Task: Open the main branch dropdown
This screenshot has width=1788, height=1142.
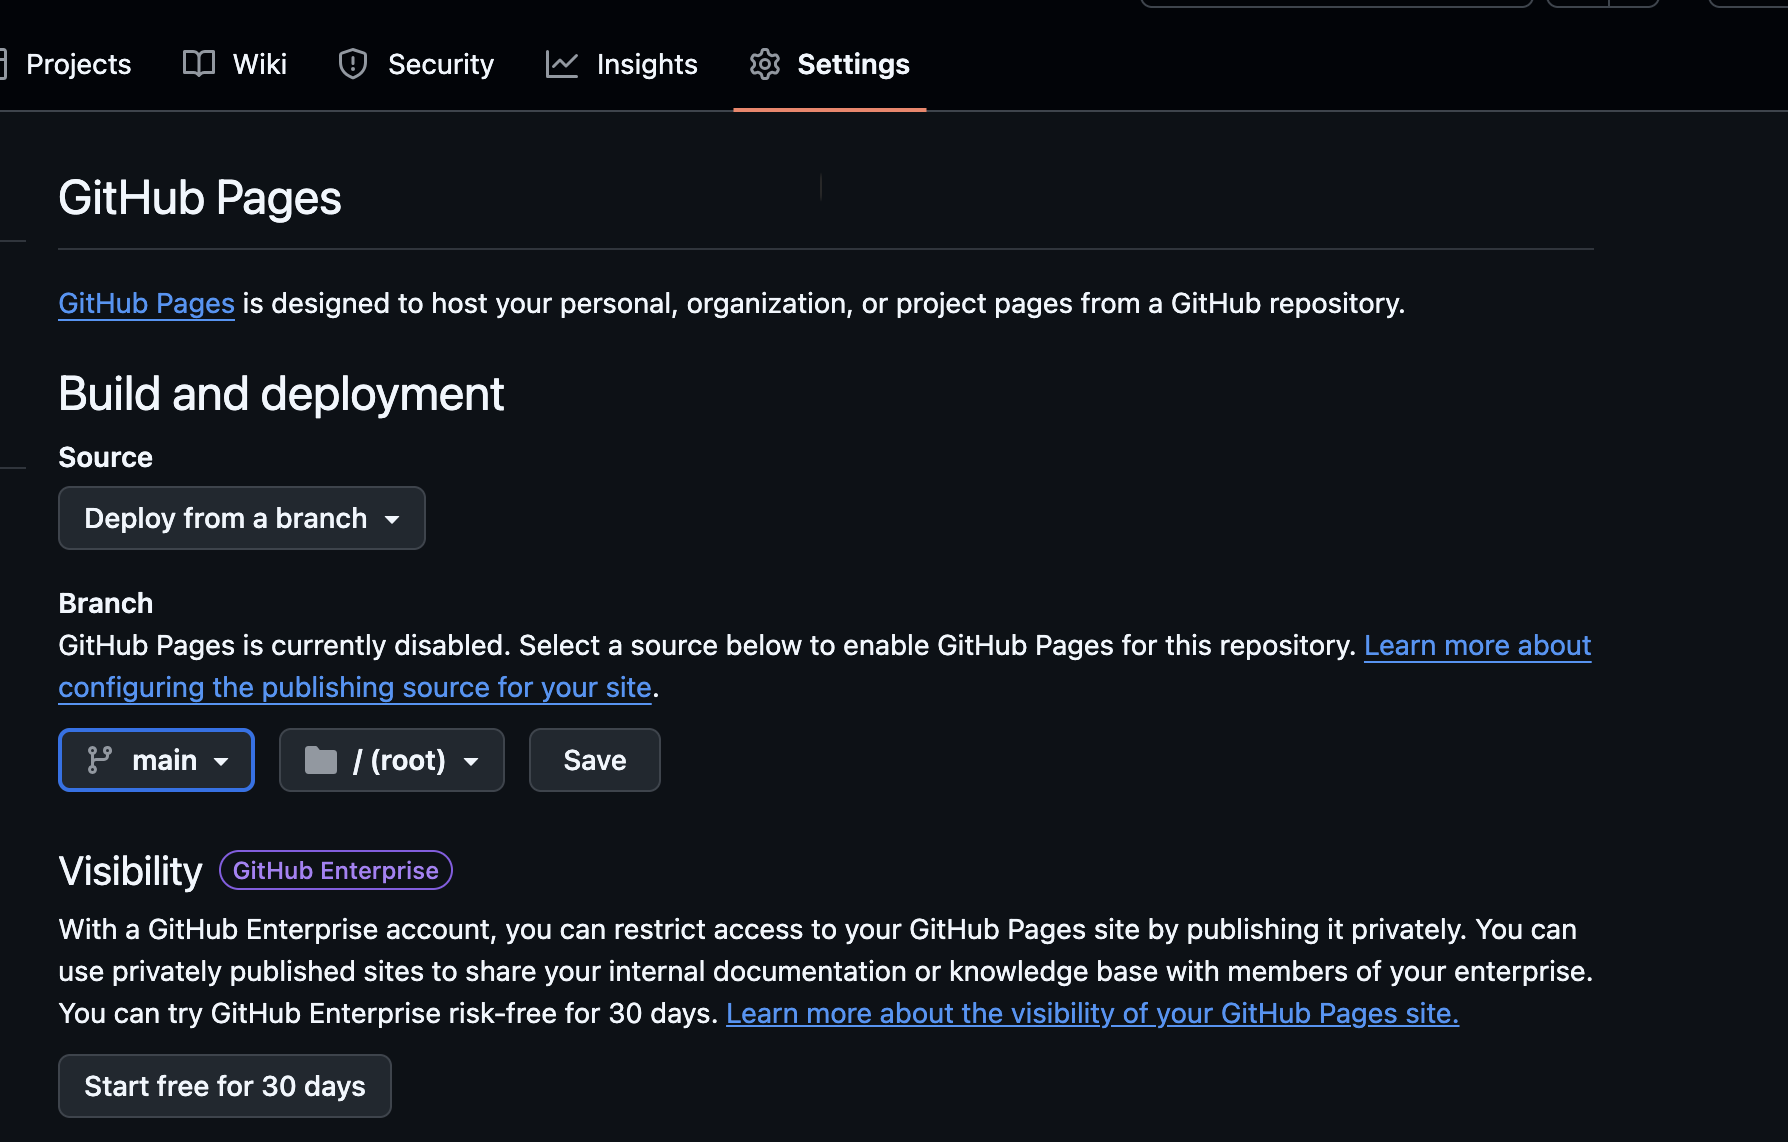Action: [156, 760]
